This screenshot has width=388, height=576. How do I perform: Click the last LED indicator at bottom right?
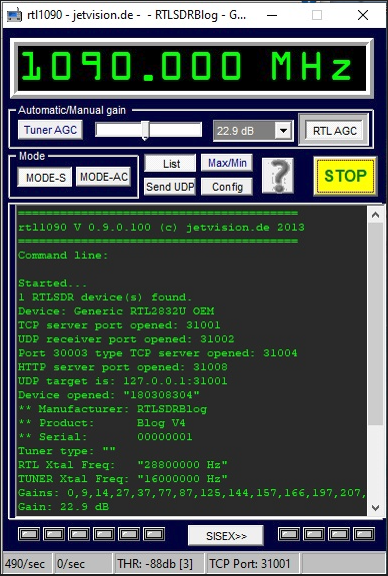coord(364,534)
